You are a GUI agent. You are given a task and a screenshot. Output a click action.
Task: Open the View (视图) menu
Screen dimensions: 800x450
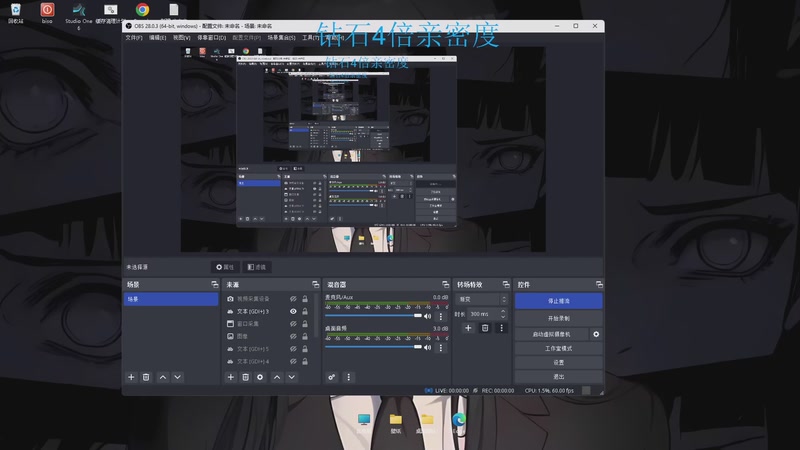[182, 38]
